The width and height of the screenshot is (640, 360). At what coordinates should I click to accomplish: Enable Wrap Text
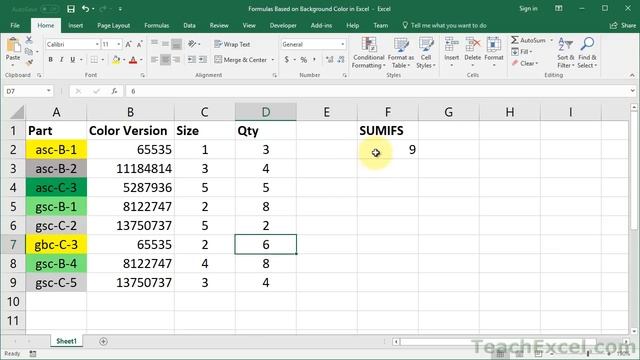pos(232,44)
